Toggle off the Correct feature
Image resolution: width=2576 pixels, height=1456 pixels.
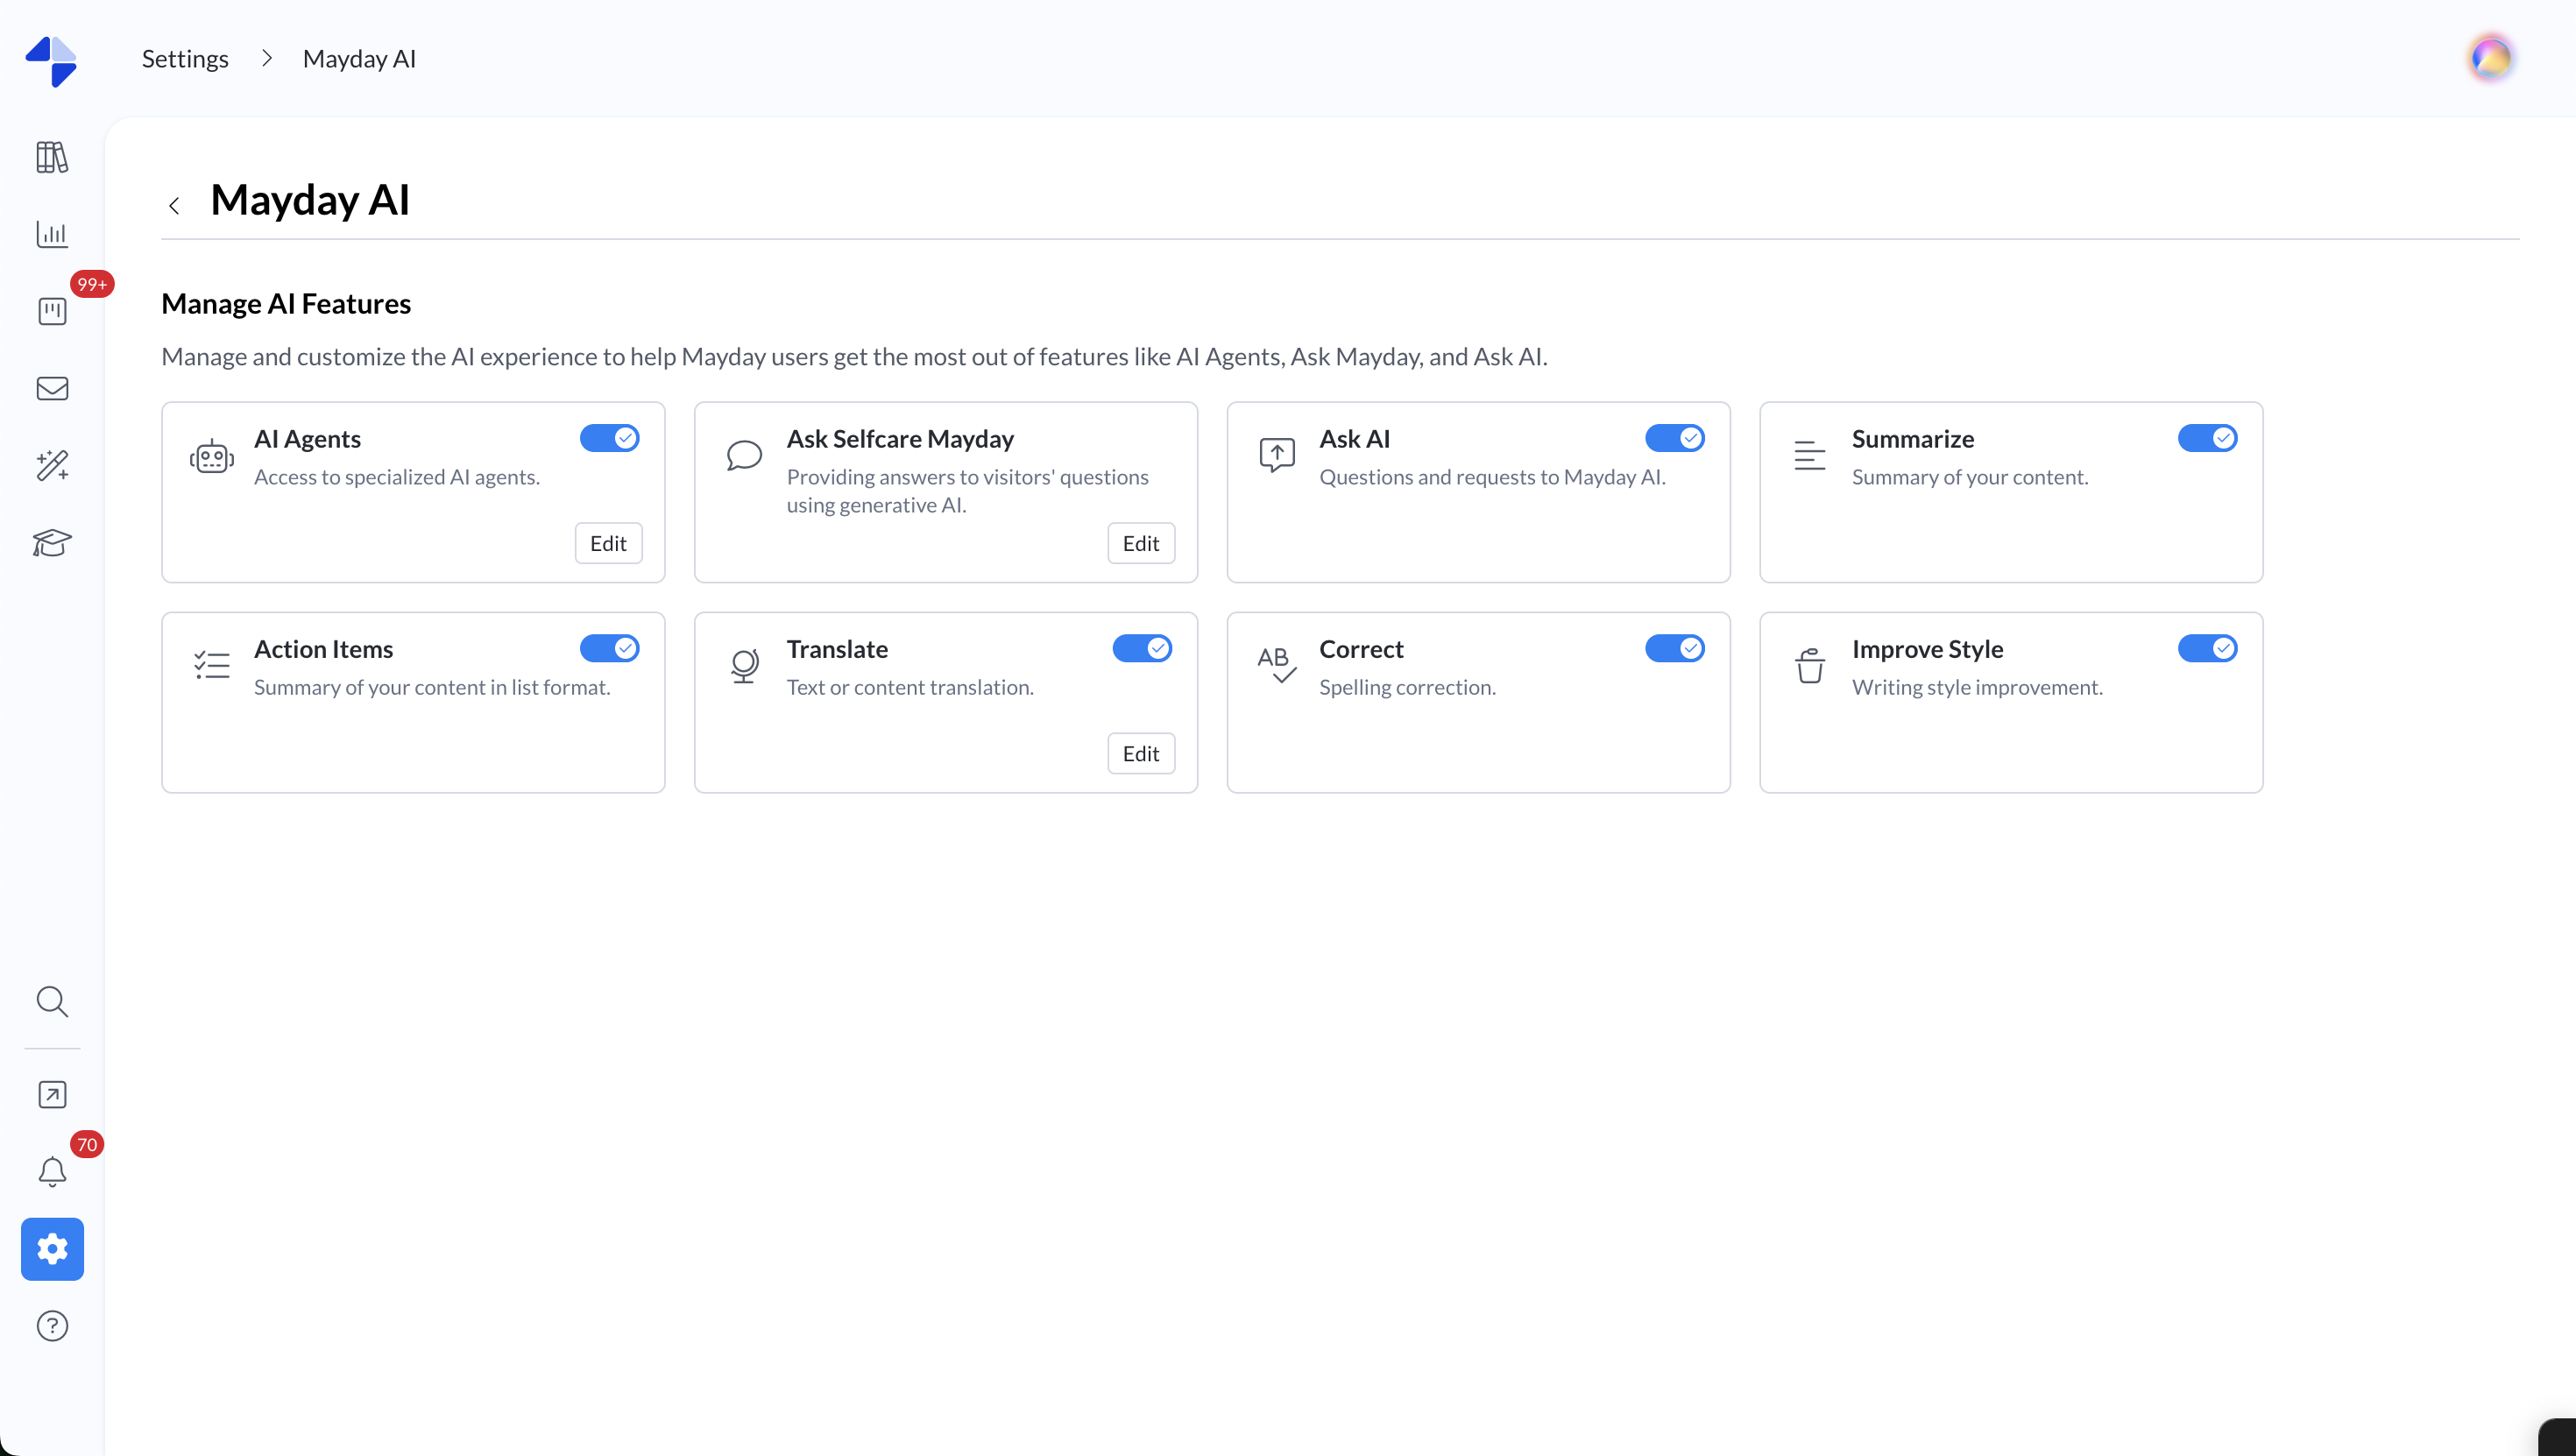click(1674, 648)
